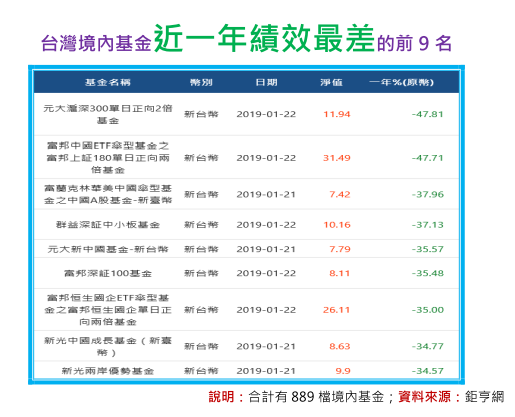Select fund name 新光中國成長基金（新臺幣）
This screenshot has height=417, width=515.
[x=108, y=346]
